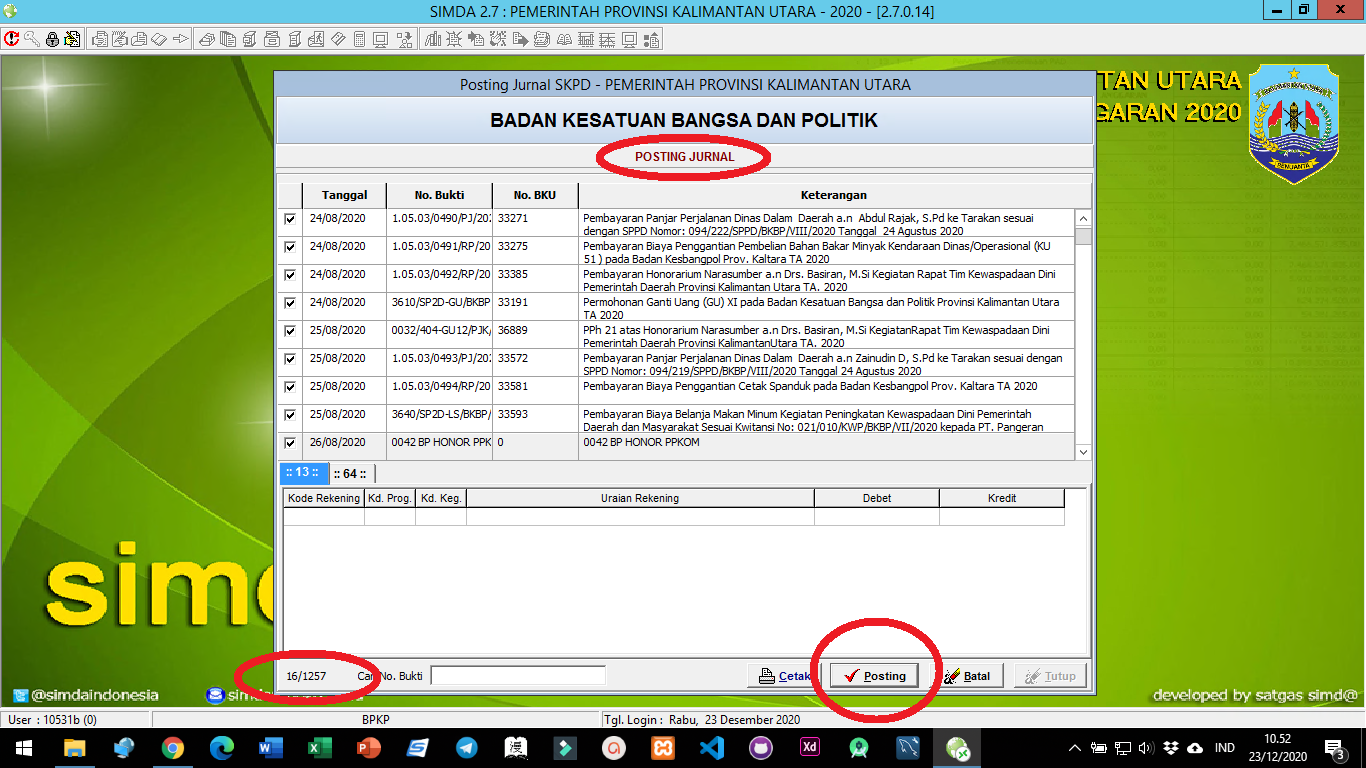1366x768 pixels.
Task: Open Telegram from the taskbar
Action: [466, 747]
